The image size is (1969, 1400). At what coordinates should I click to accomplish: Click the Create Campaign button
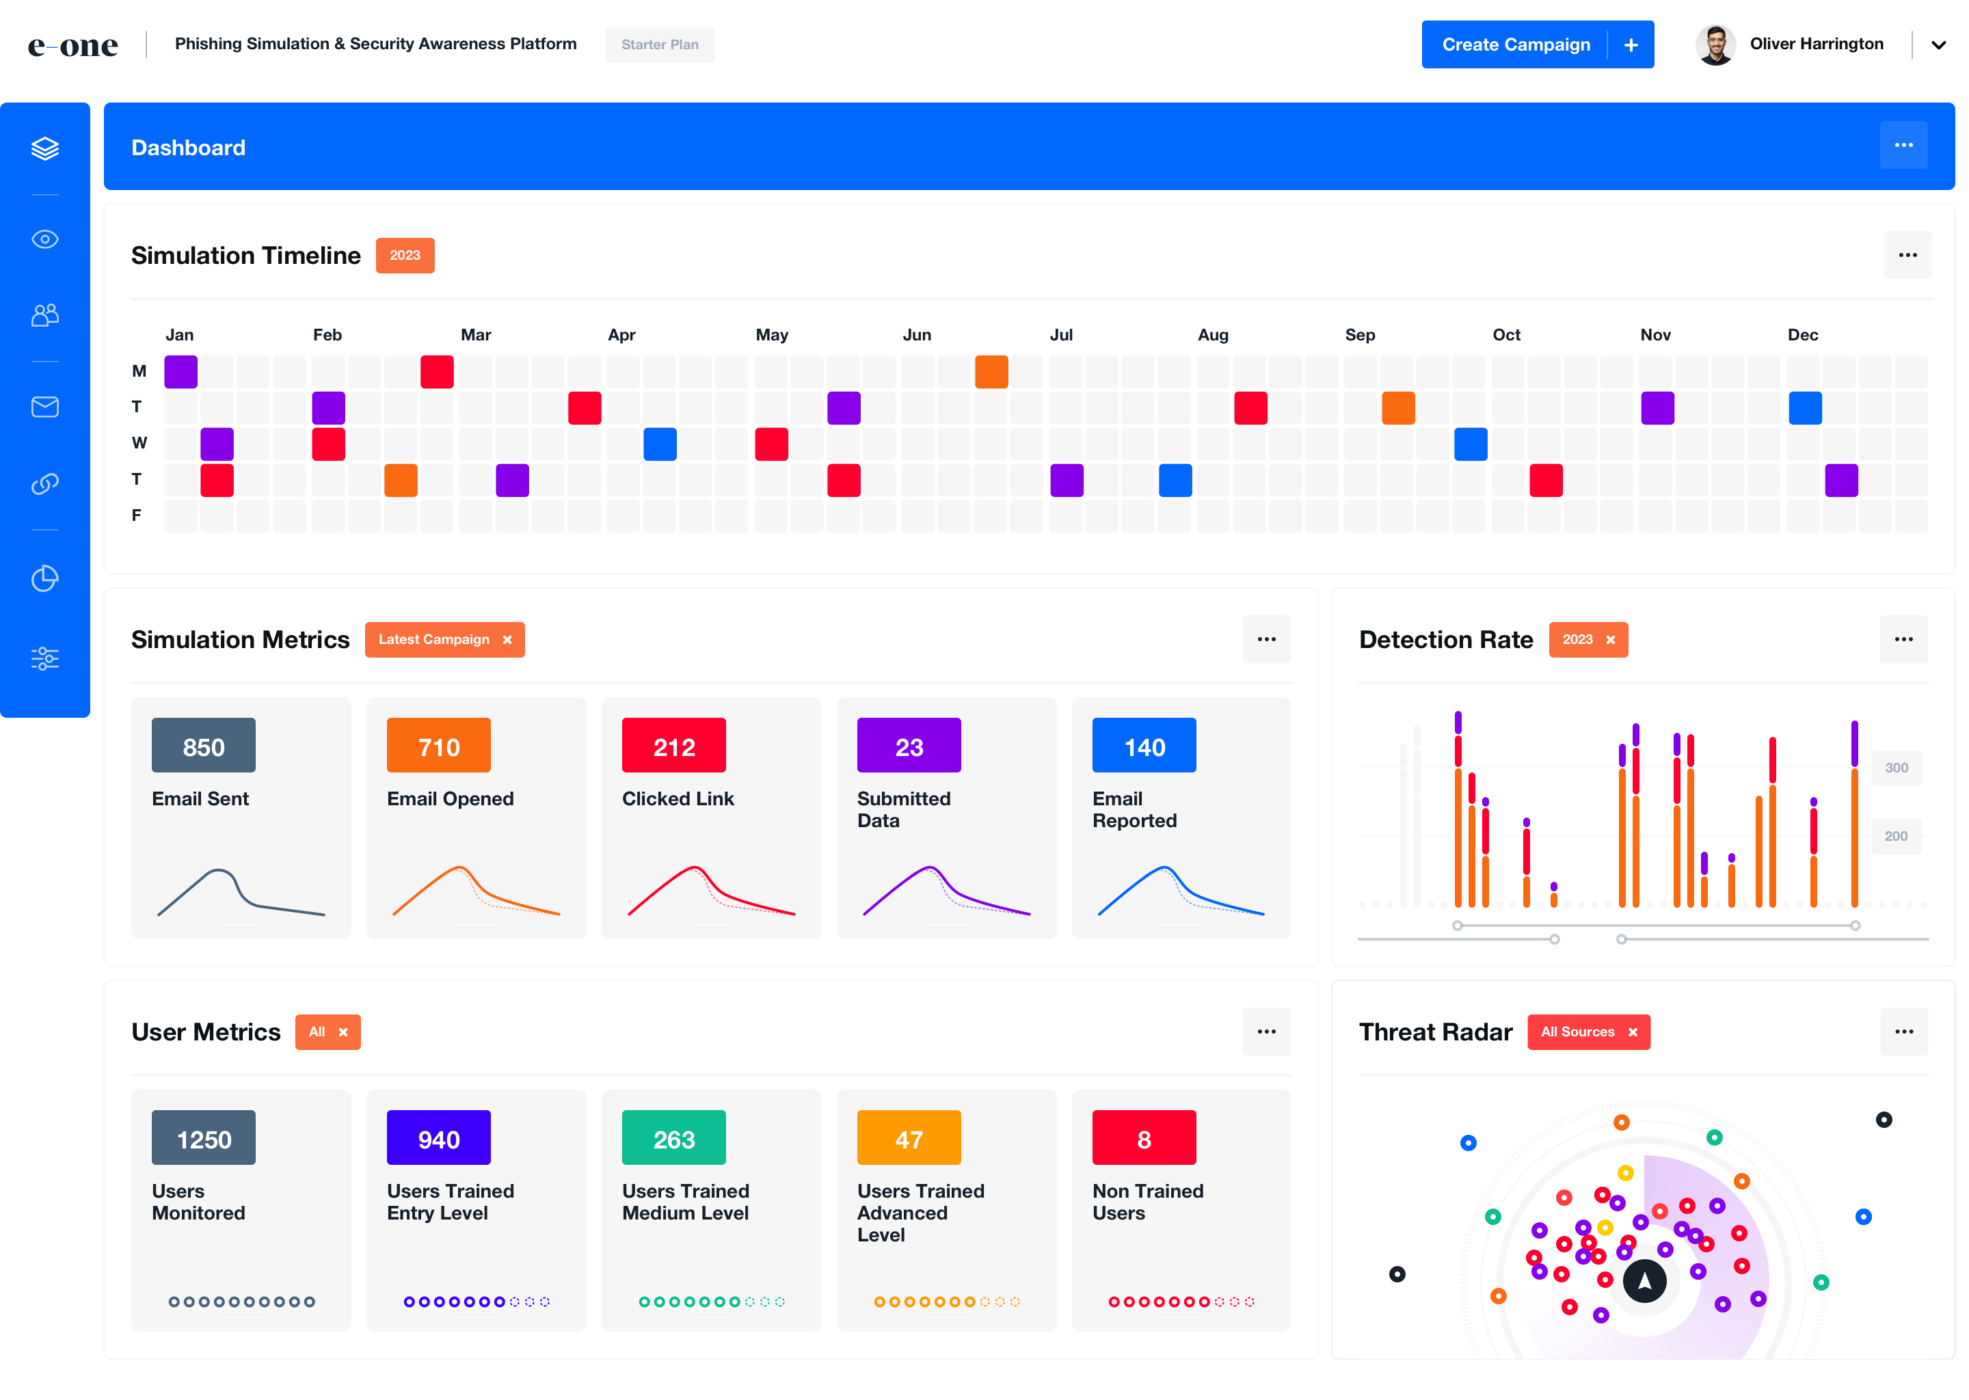point(1515,45)
